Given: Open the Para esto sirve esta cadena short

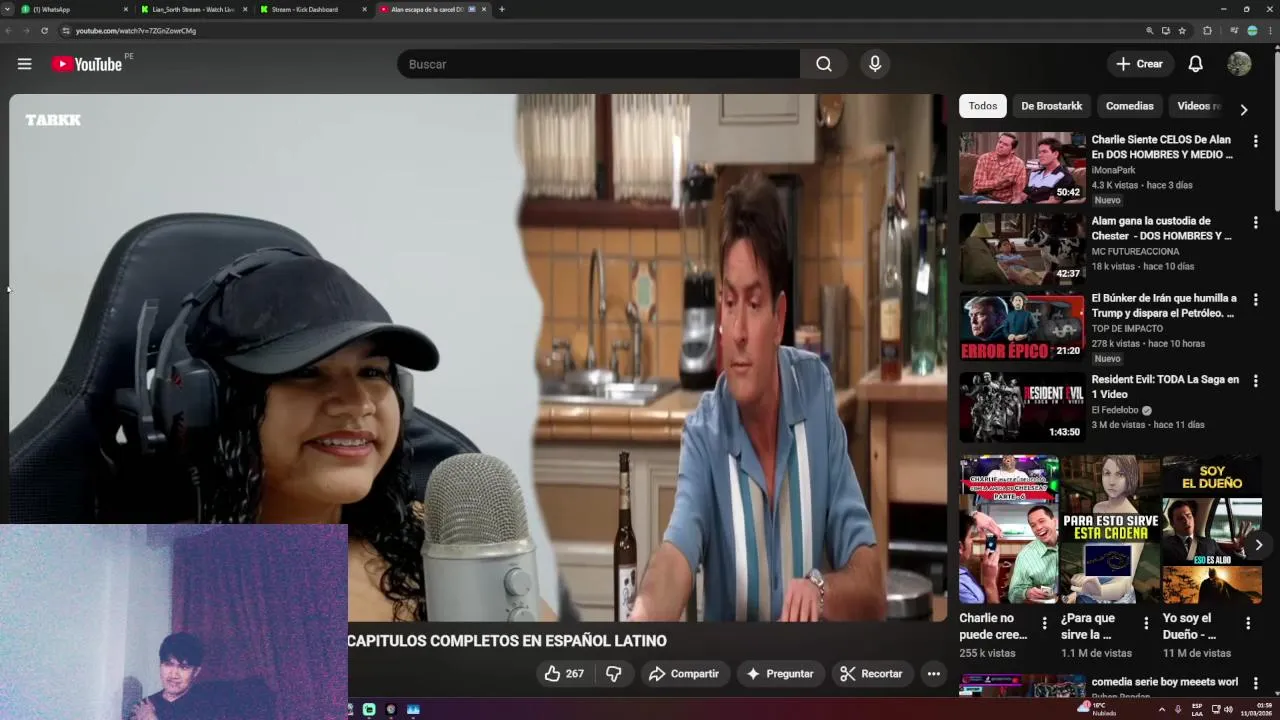Looking at the screenshot, I should click(x=1110, y=530).
